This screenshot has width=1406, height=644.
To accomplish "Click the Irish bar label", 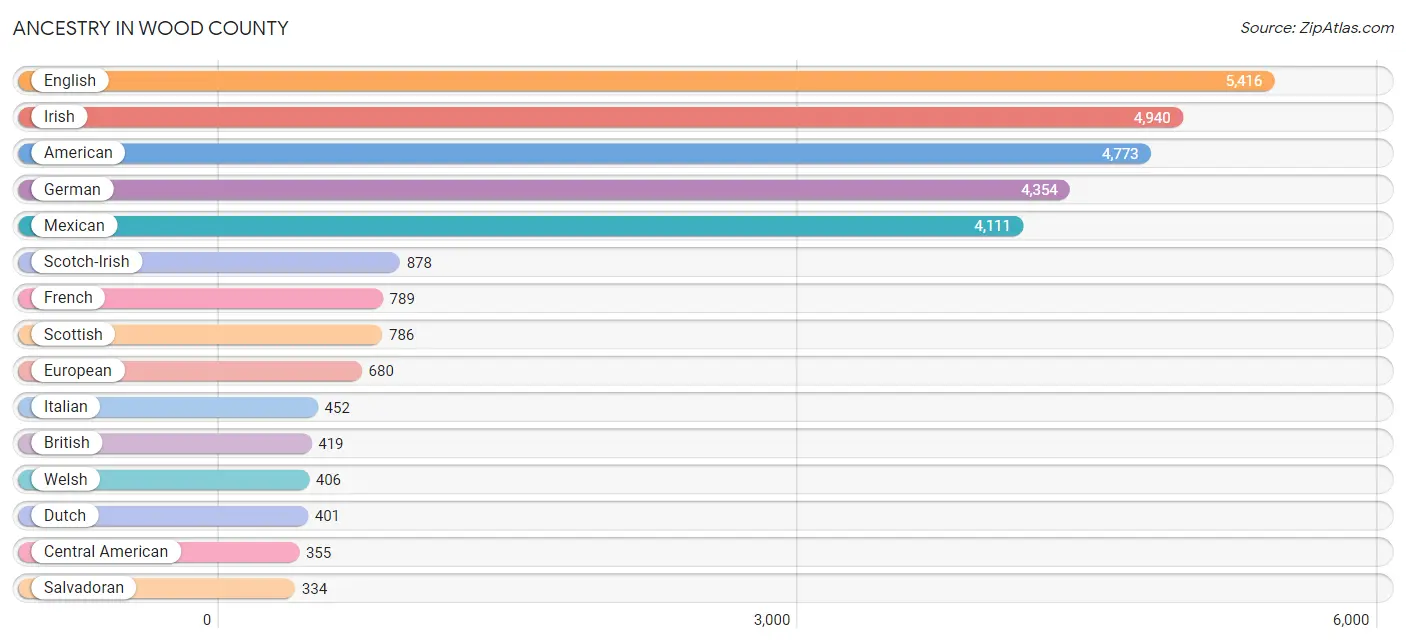I will coord(59,117).
